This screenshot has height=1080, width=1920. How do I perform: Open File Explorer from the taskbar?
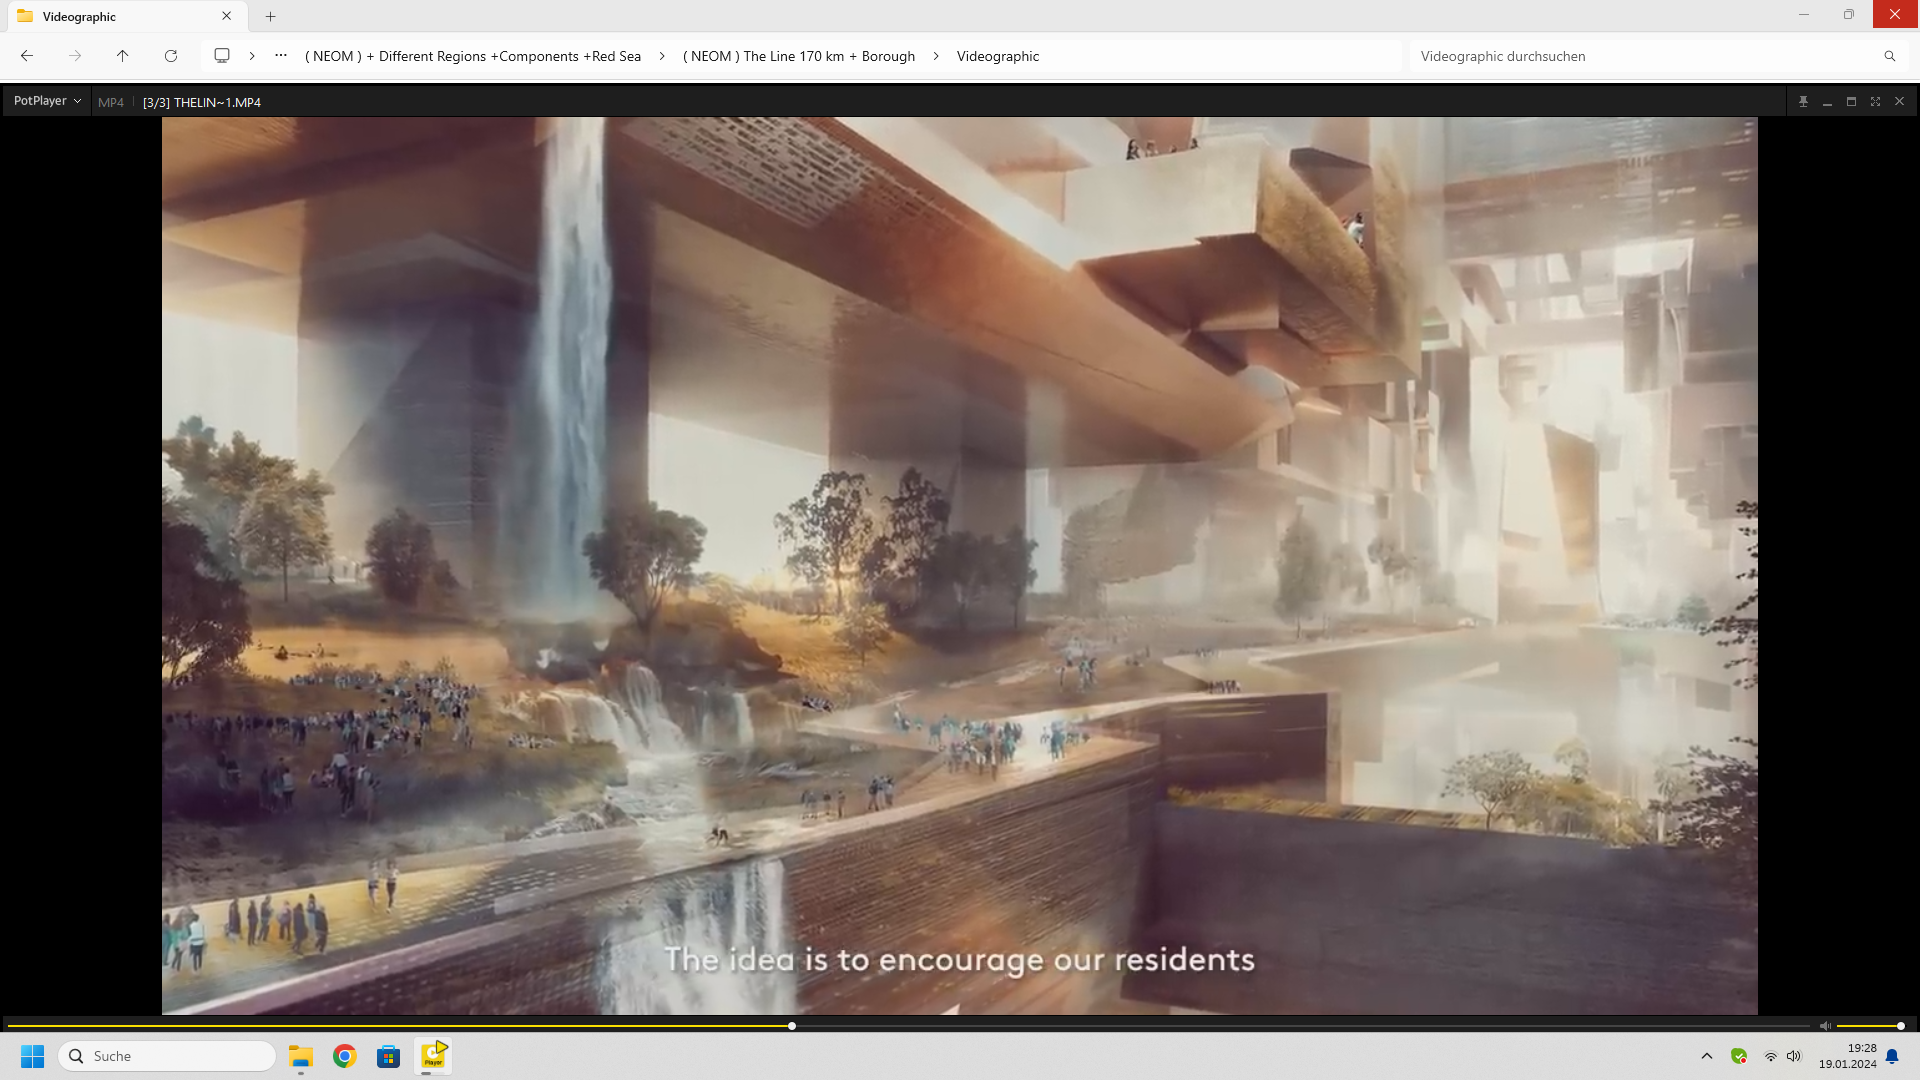(x=301, y=1056)
